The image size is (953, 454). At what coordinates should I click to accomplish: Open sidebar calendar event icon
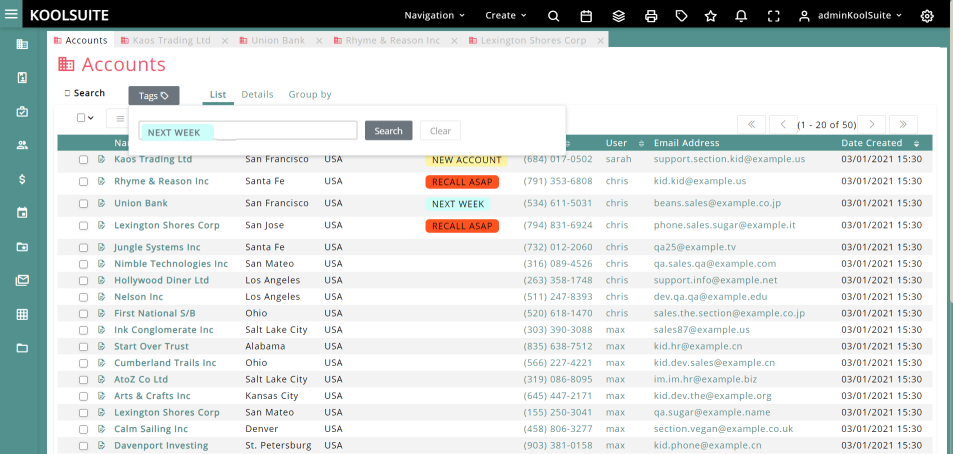pos(22,213)
